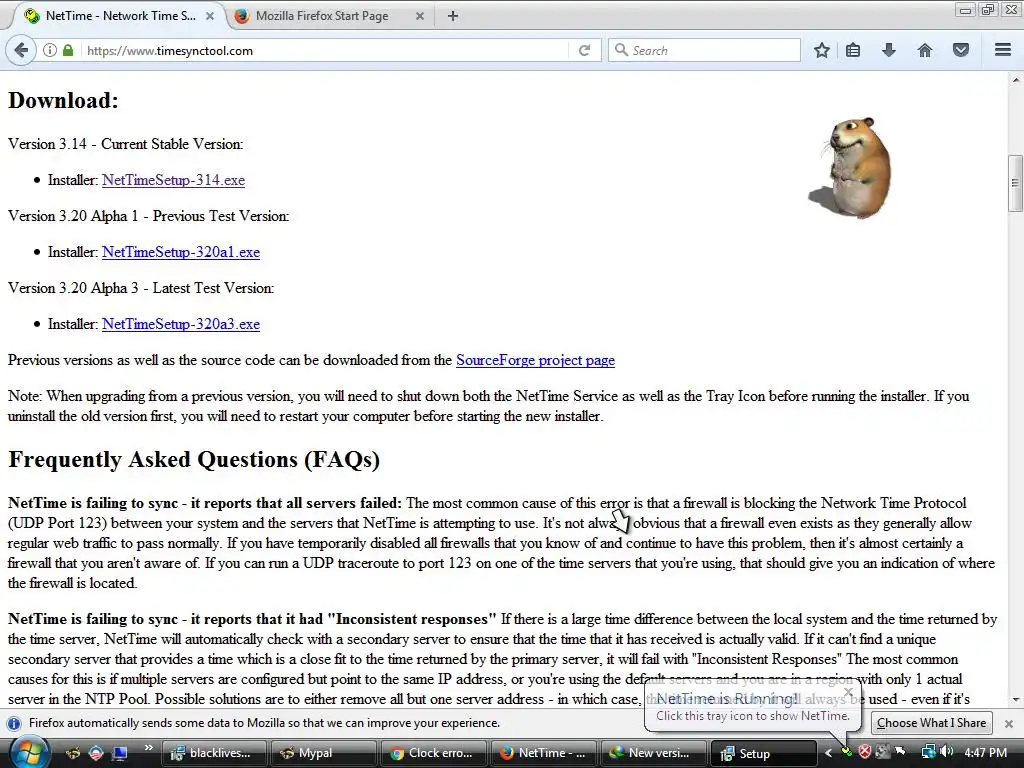The width and height of the screenshot is (1024, 768).
Task: Open the Downloads arrow icon
Action: [889, 50]
